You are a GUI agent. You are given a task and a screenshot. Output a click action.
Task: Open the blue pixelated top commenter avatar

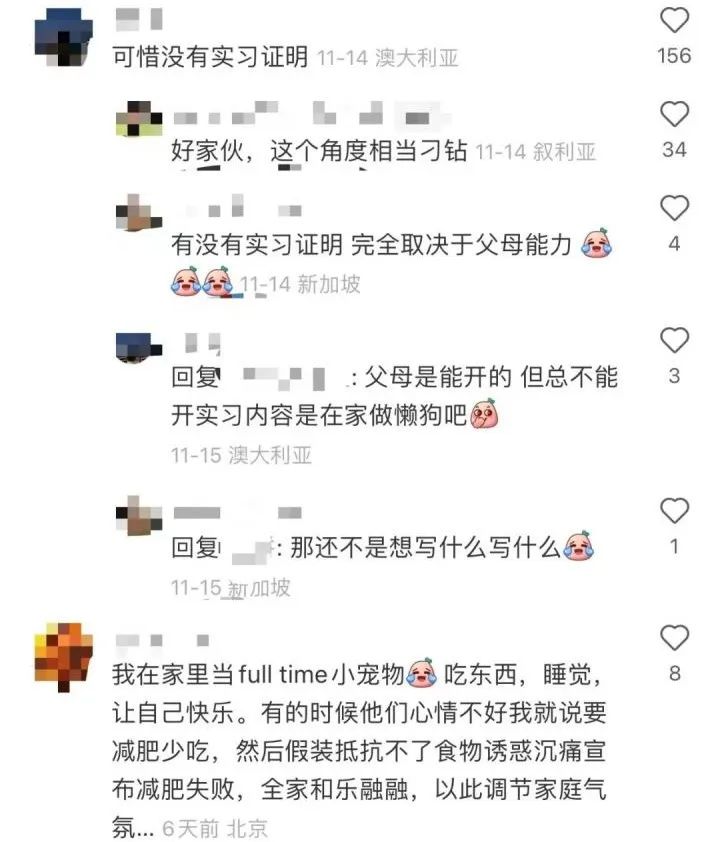(63, 37)
